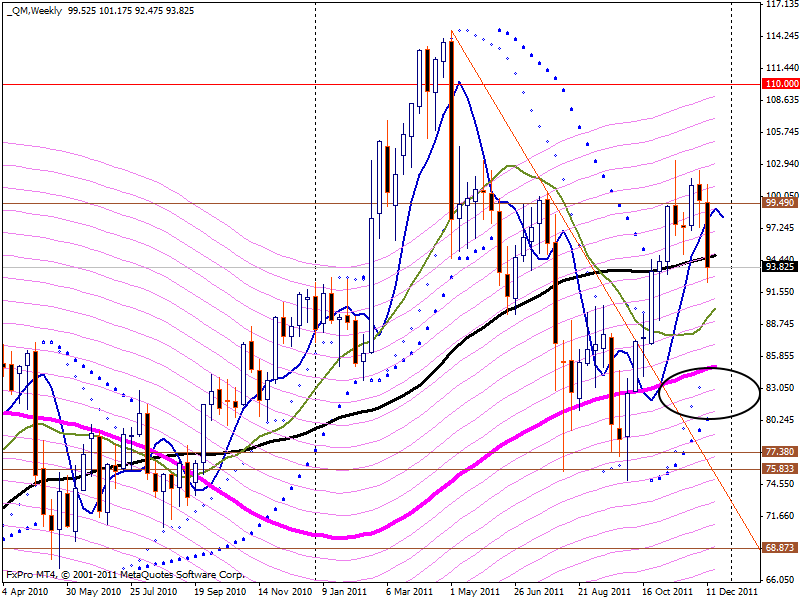Click the 108.635 price axis value
This screenshot has width=800, height=600.
pos(782,99)
